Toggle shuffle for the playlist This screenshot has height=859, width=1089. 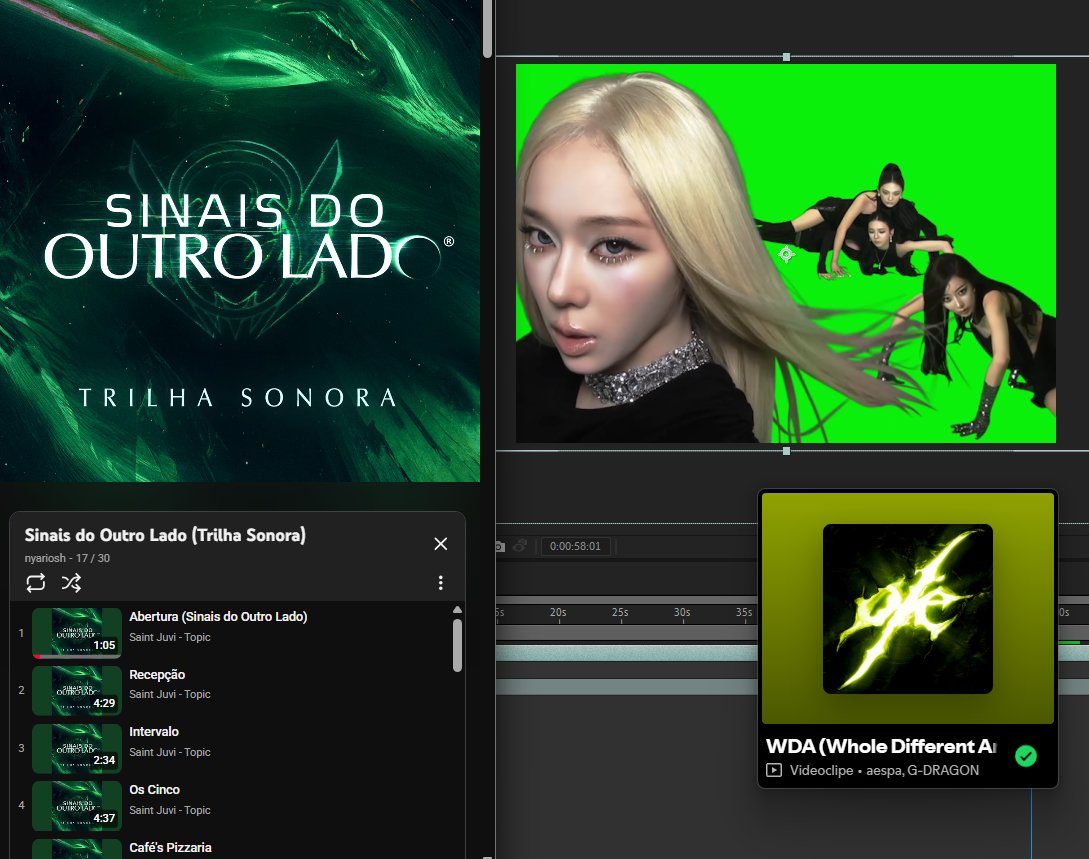click(71, 582)
